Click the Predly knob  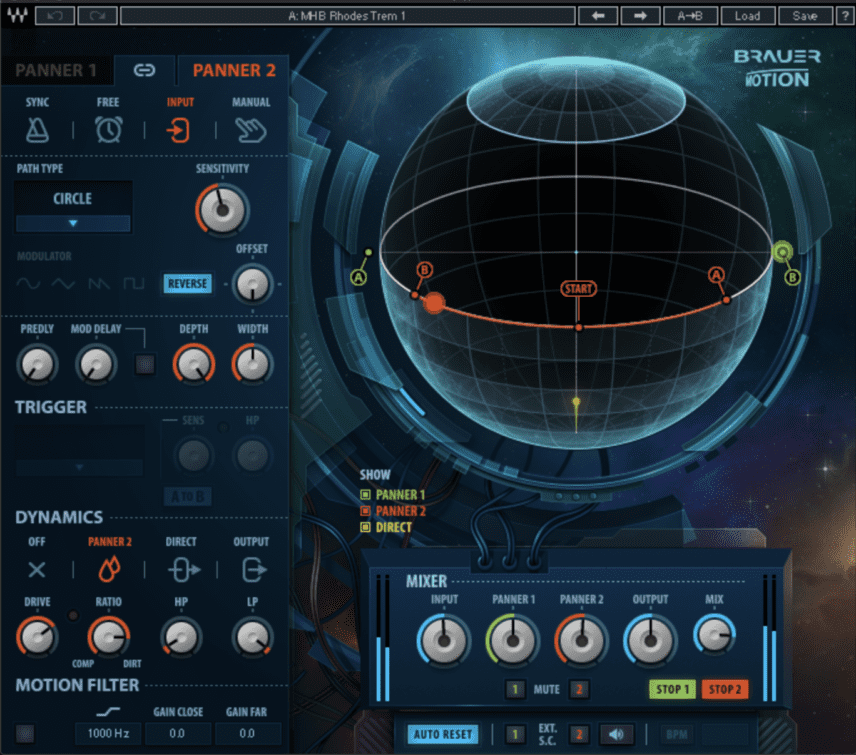(x=37, y=364)
